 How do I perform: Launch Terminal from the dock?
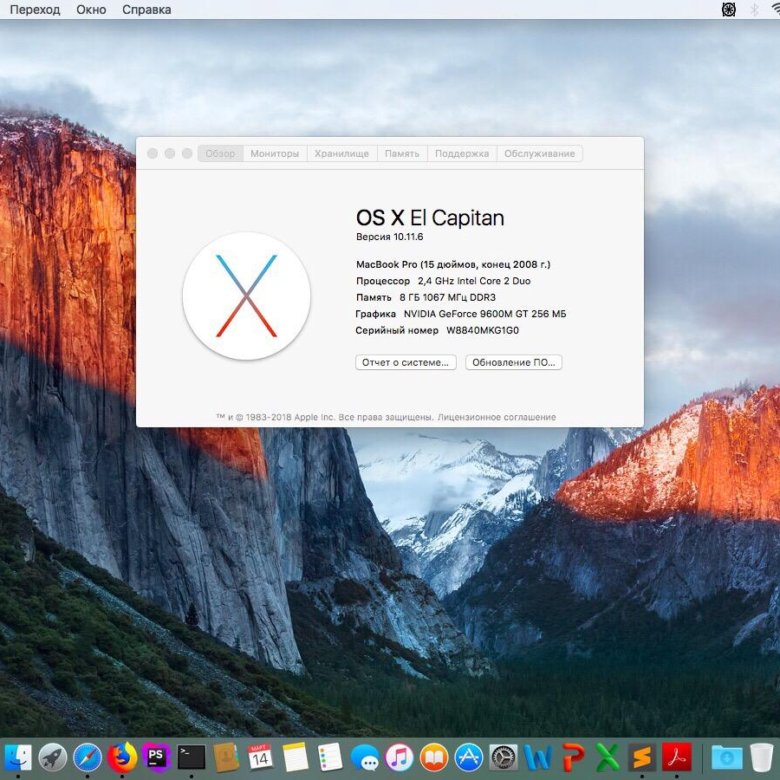(191, 757)
